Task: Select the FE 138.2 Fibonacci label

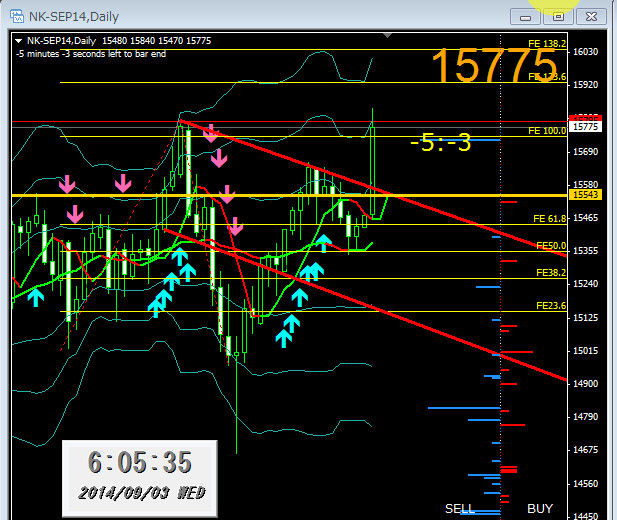Action: pyautogui.click(x=547, y=44)
